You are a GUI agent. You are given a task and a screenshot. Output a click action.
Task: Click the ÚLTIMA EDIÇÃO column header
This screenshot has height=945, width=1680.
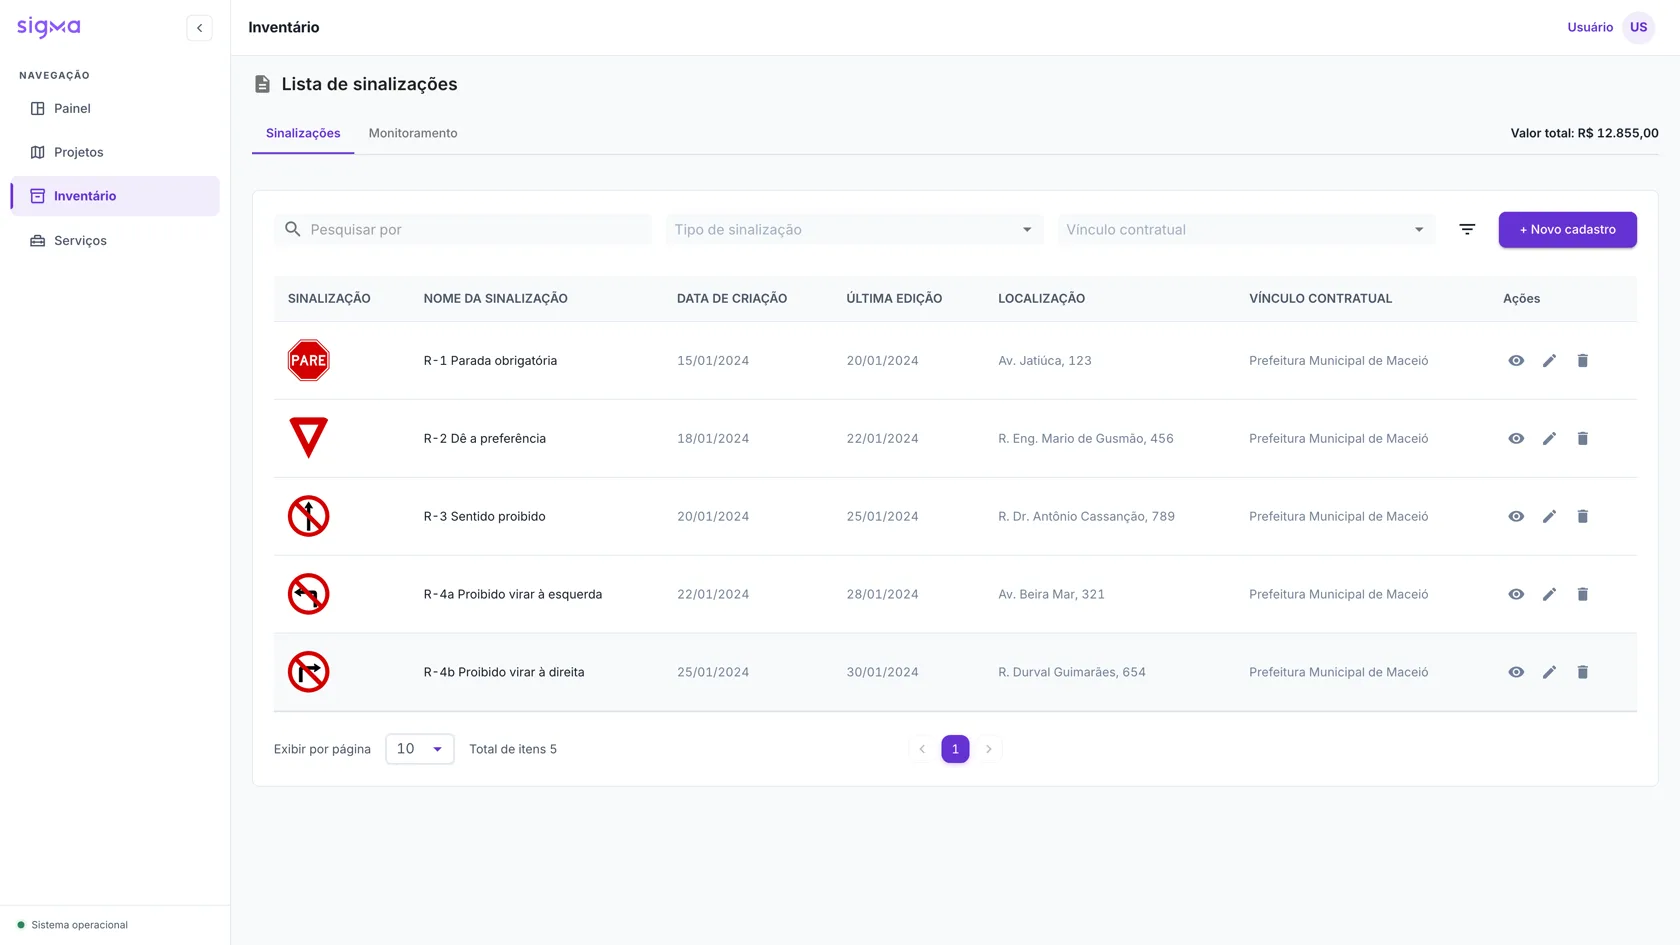[894, 299]
